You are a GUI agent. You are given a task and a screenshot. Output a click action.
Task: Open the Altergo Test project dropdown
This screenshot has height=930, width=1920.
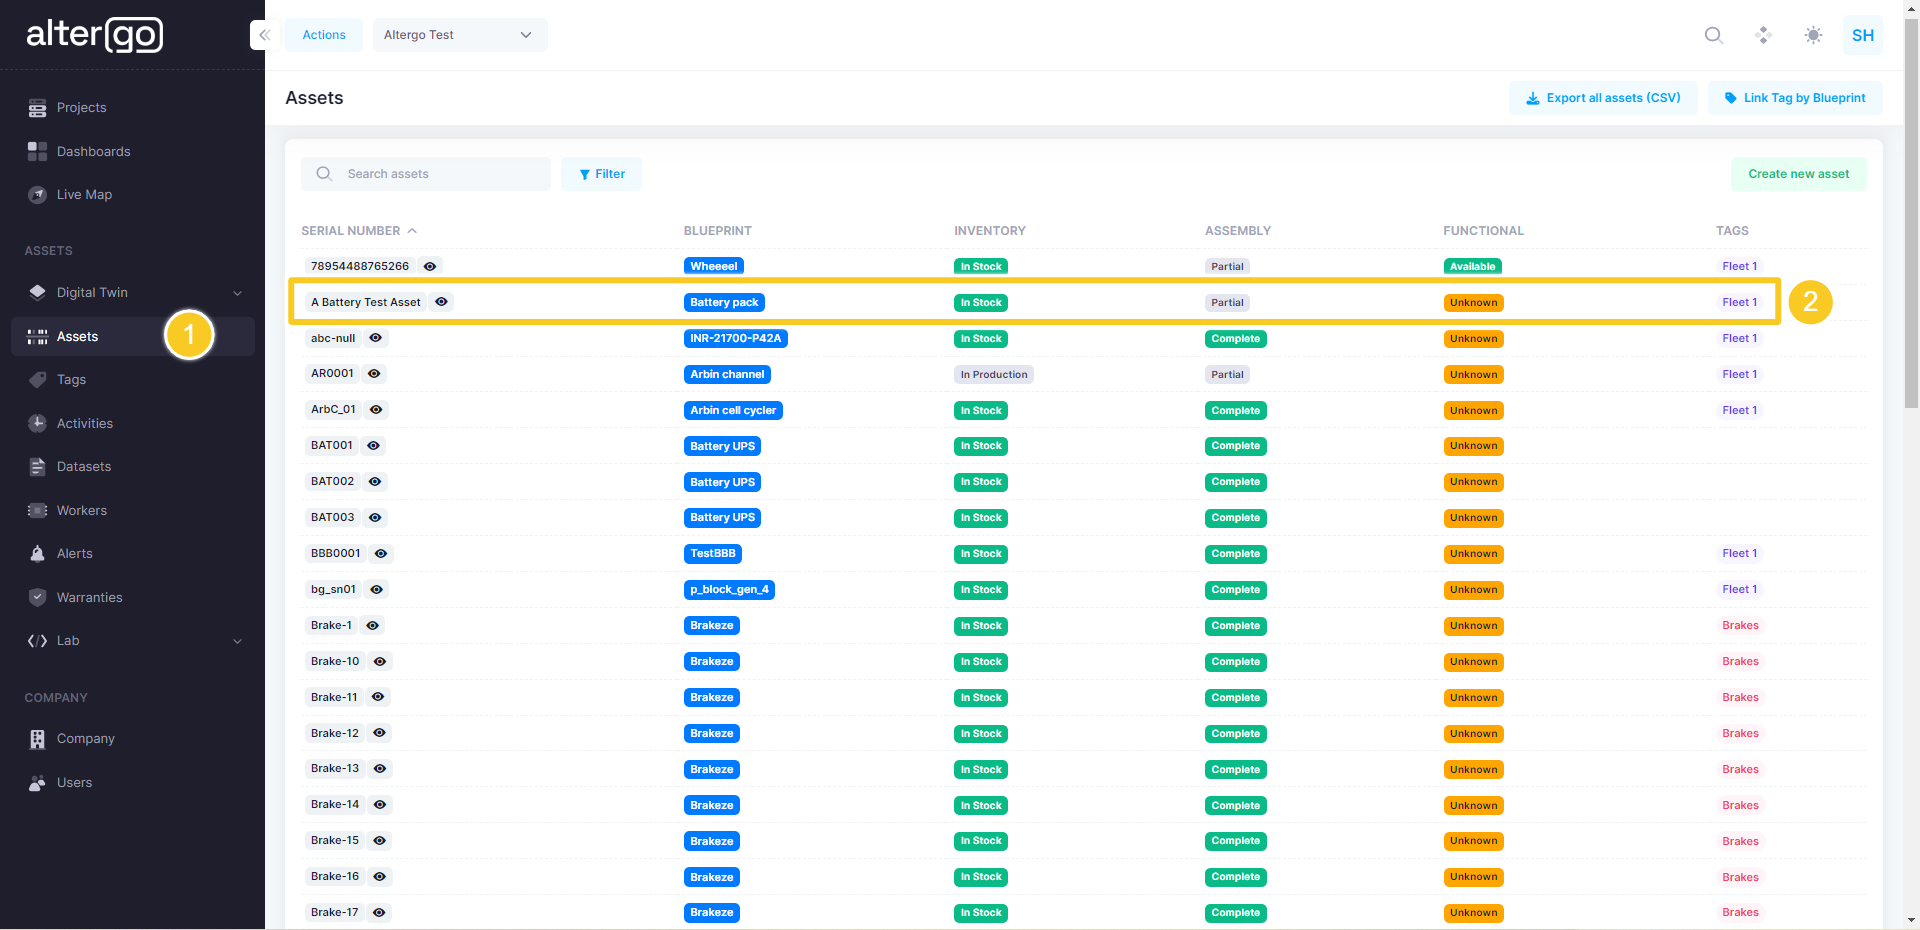pos(459,35)
